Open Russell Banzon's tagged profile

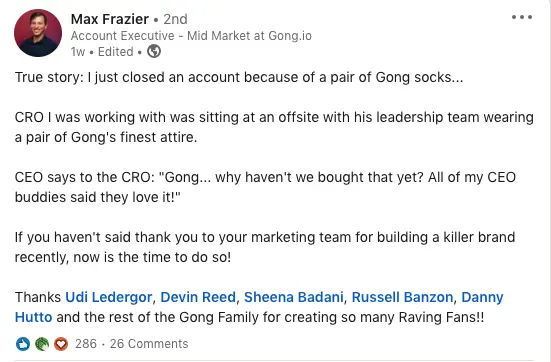coord(402,297)
